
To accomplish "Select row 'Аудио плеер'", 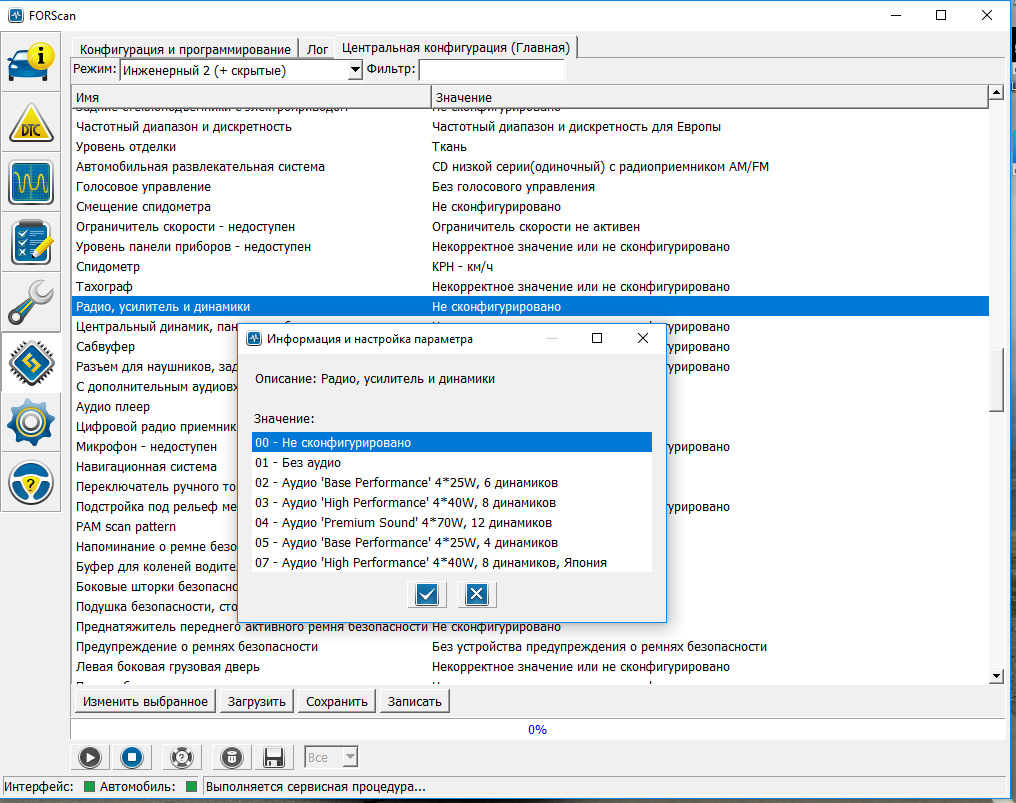I will (x=154, y=407).
